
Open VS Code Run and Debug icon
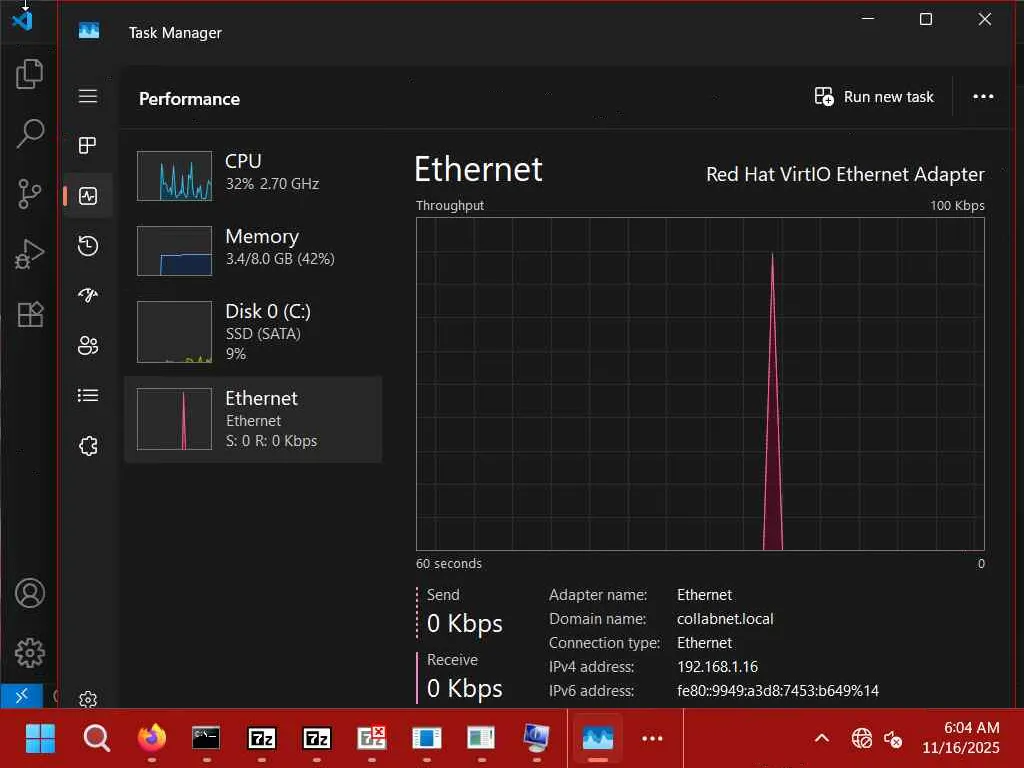click(x=29, y=253)
